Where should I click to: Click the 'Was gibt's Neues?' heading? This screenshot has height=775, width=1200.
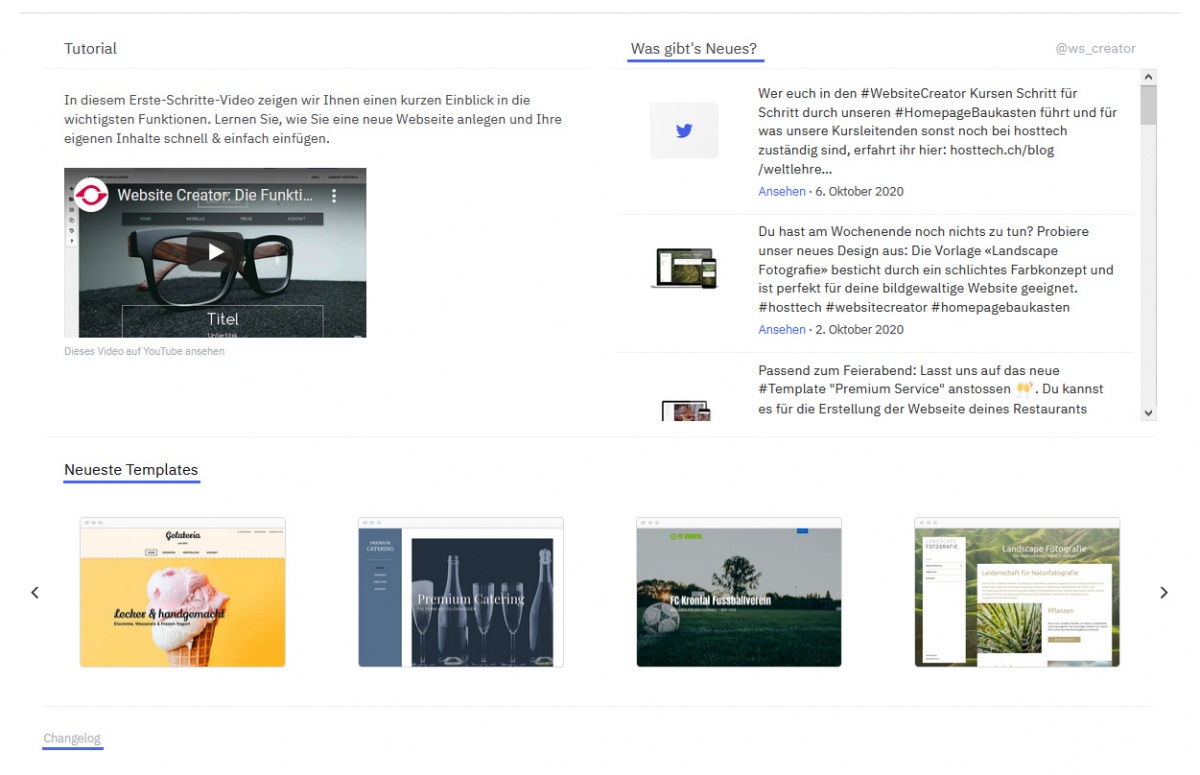[694, 48]
